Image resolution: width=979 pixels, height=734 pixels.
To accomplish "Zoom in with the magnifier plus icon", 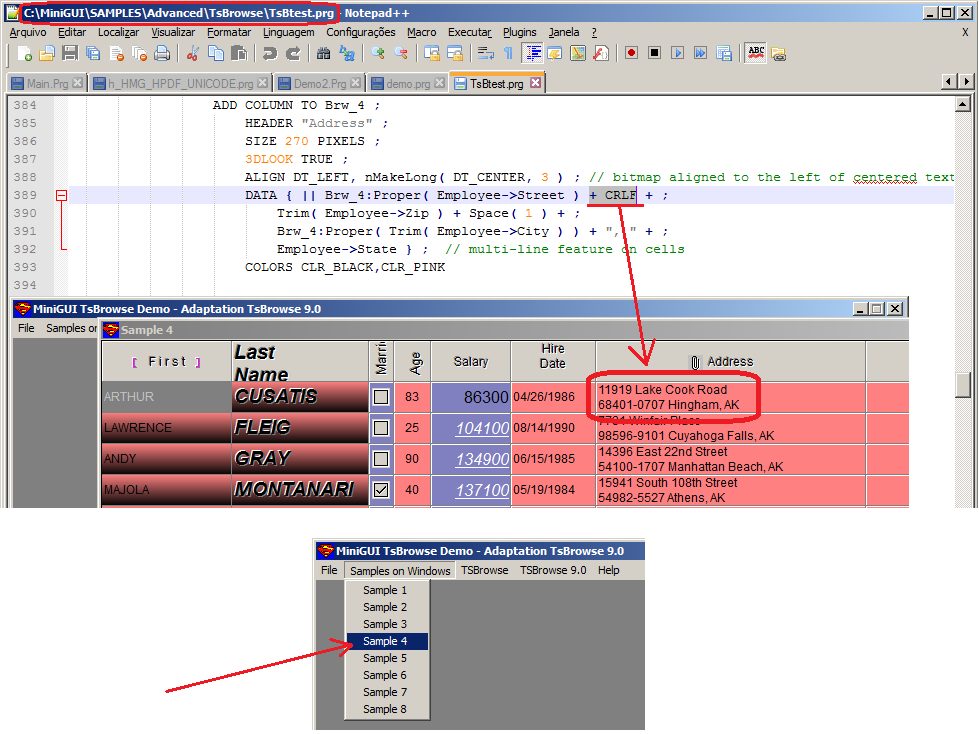I will (x=377, y=54).
